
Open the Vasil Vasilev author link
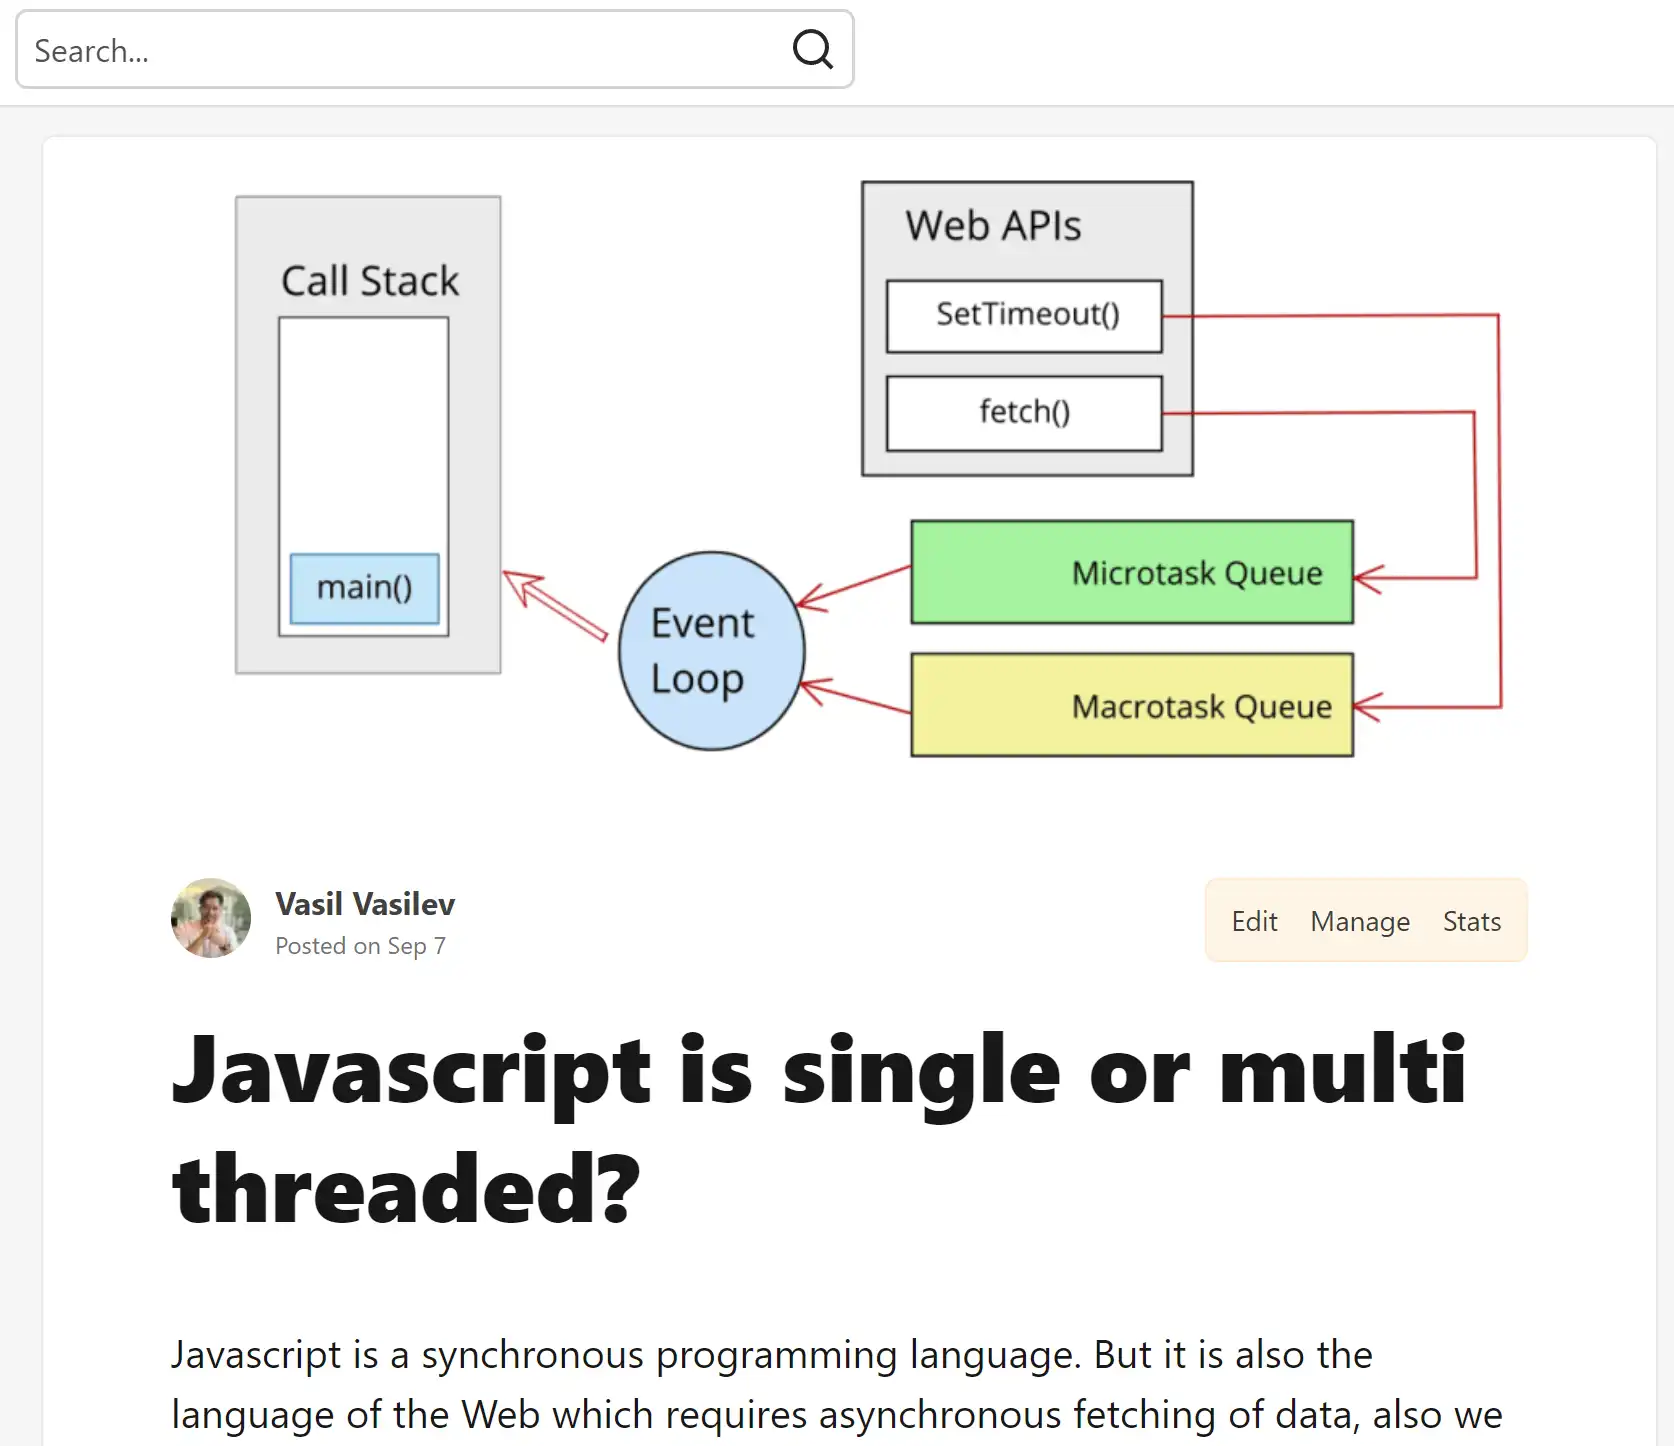pyautogui.click(x=365, y=904)
